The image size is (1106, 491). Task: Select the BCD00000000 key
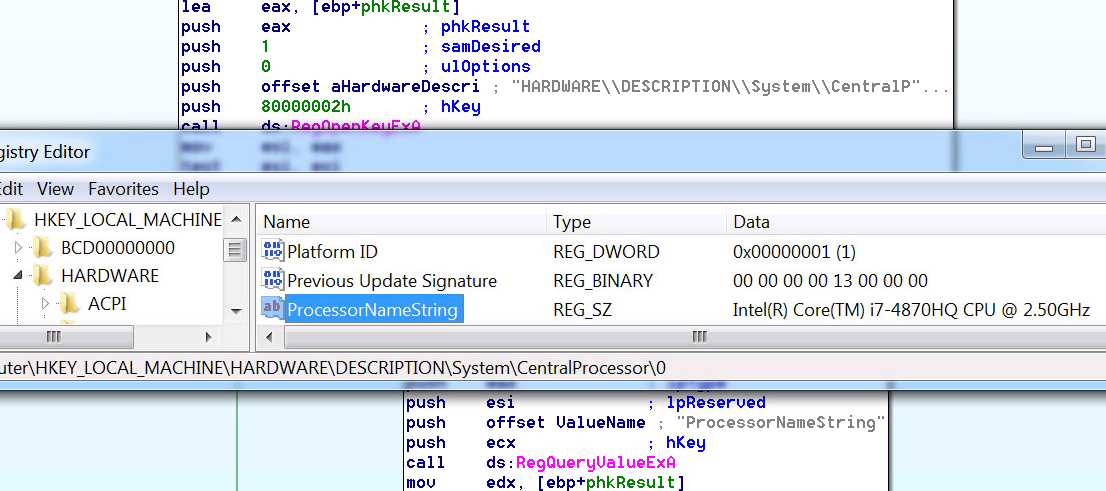tap(118, 248)
